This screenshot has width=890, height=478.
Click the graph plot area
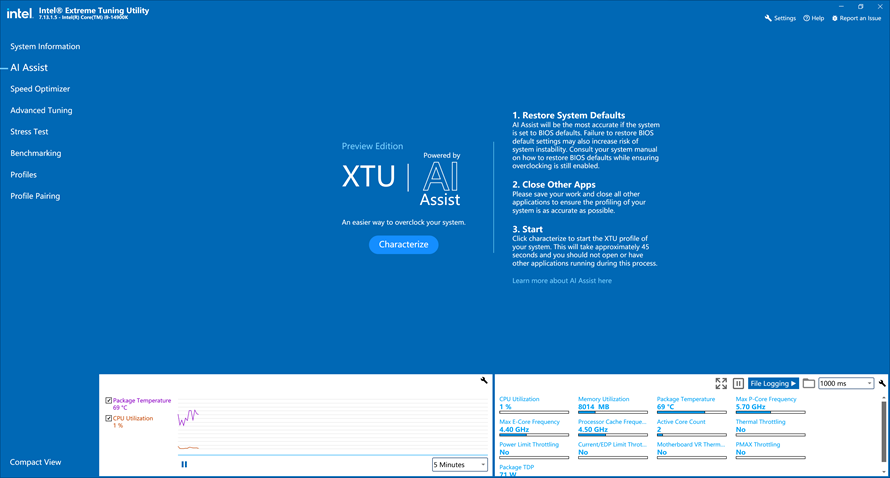click(332, 426)
